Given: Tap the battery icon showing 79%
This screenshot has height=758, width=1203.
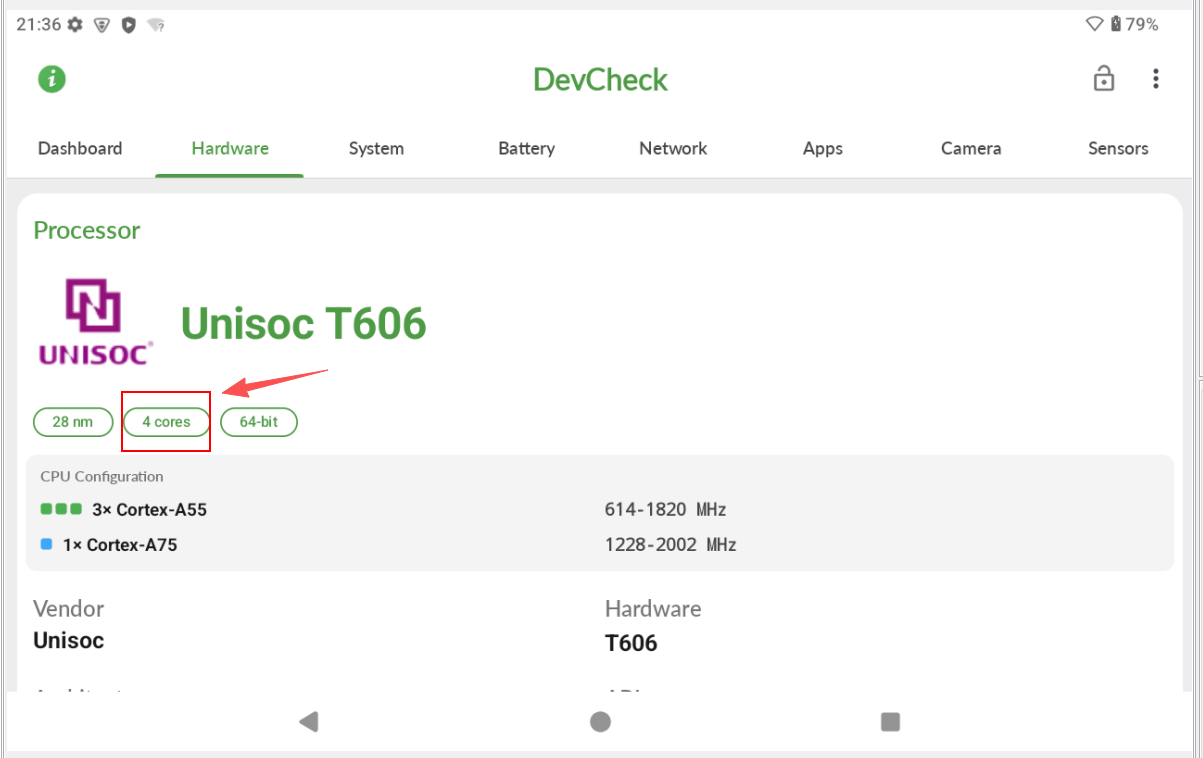Looking at the screenshot, I should pyautogui.click(x=1115, y=24).
